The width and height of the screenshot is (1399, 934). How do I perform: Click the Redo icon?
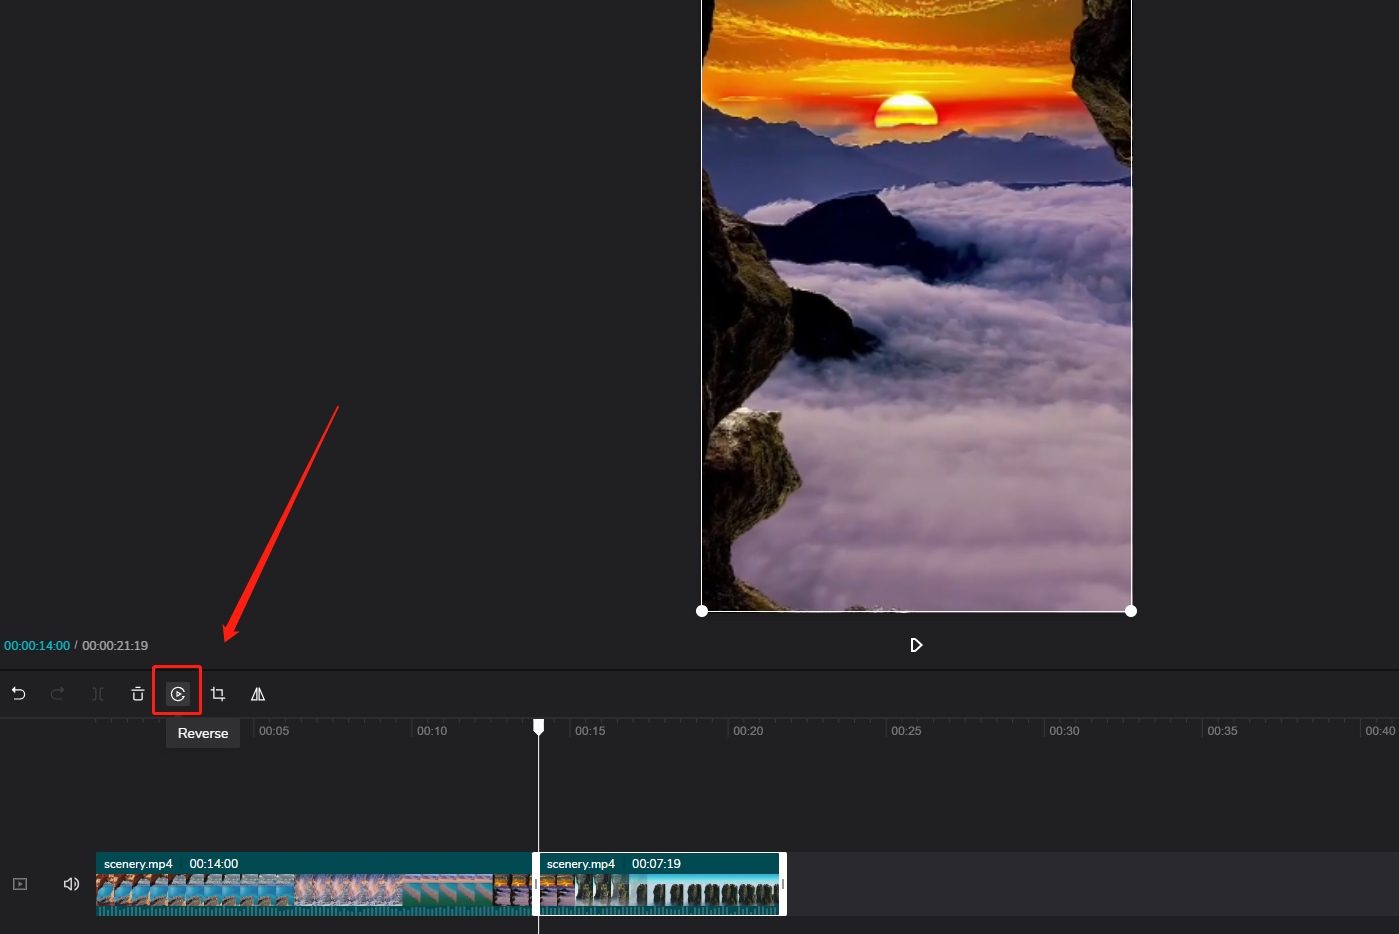[57, 692]
